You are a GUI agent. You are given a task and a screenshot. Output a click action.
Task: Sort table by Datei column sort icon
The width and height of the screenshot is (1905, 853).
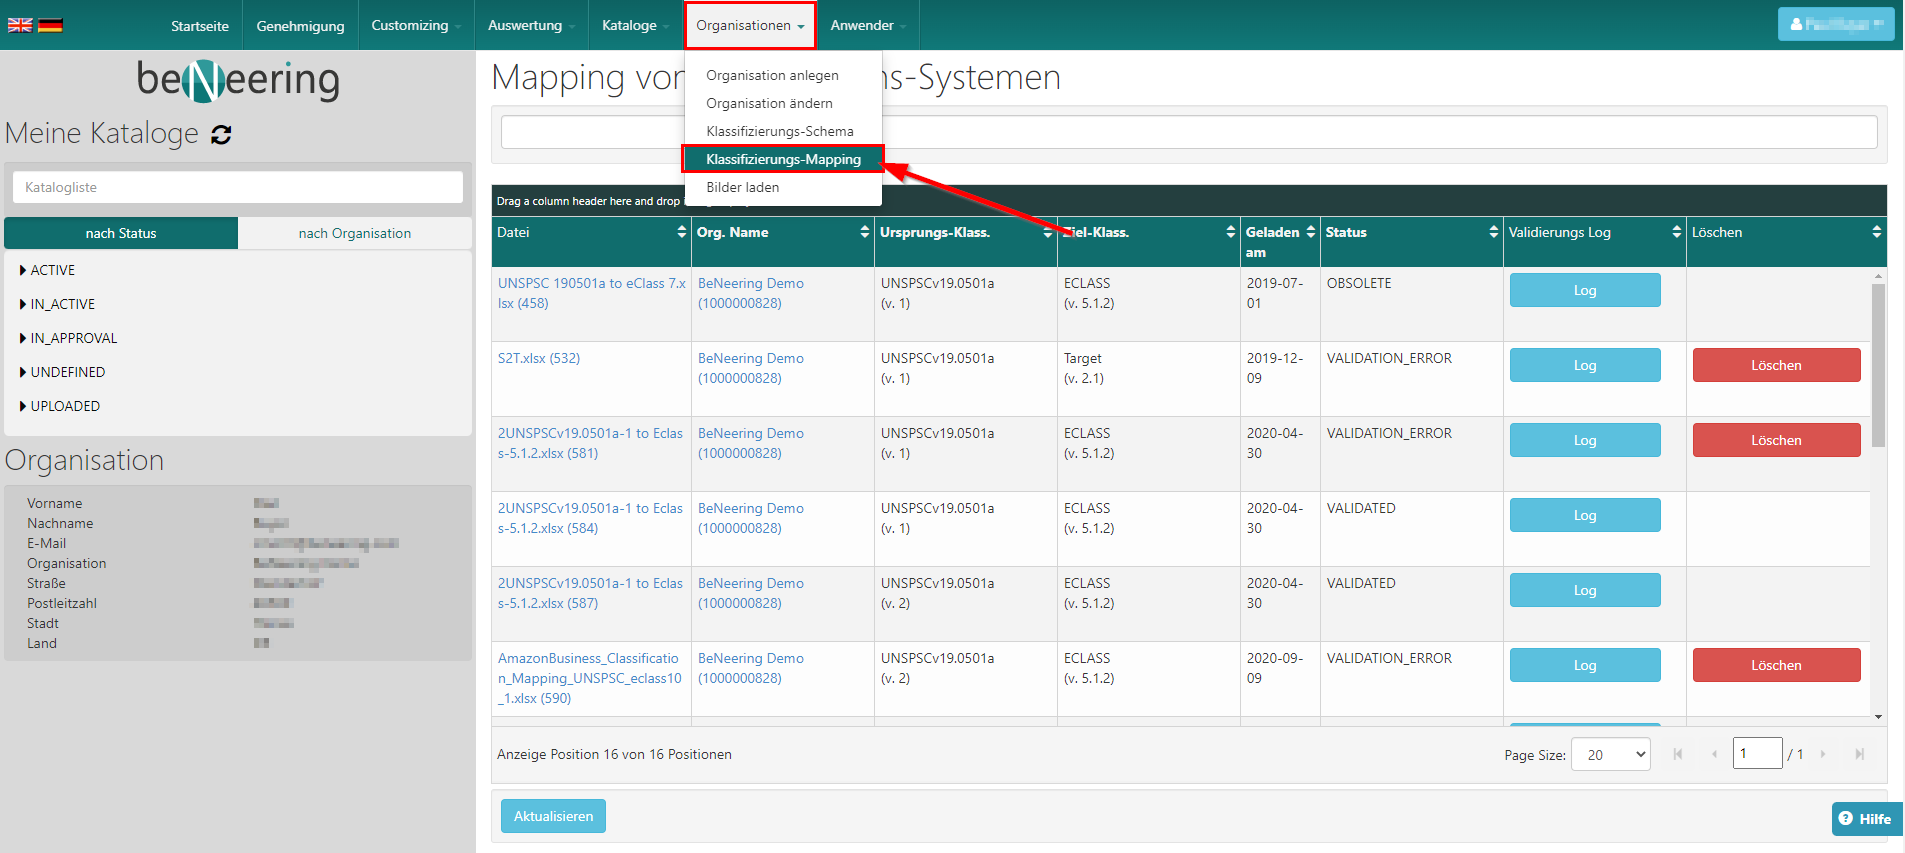[681, 232]
